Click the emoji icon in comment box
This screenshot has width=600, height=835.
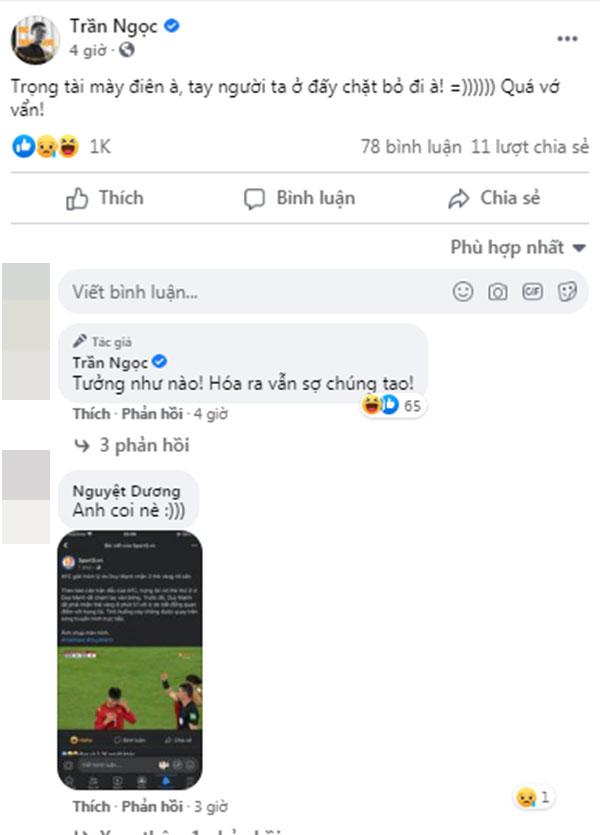(463, 292)
